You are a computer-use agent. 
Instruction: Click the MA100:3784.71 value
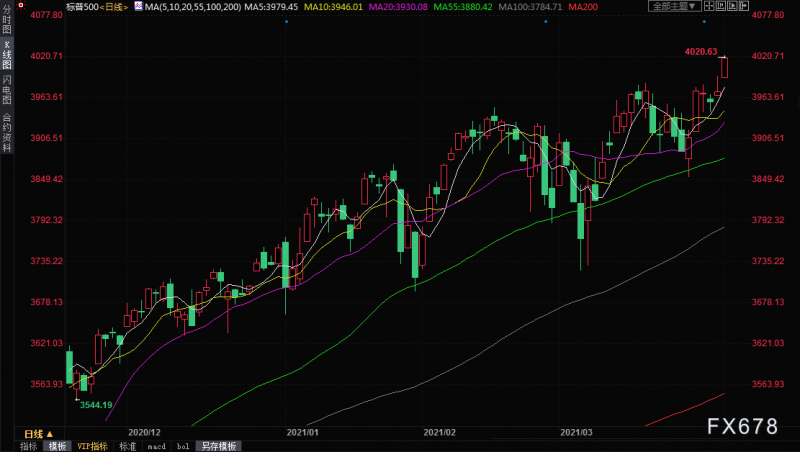coord(530,7)
